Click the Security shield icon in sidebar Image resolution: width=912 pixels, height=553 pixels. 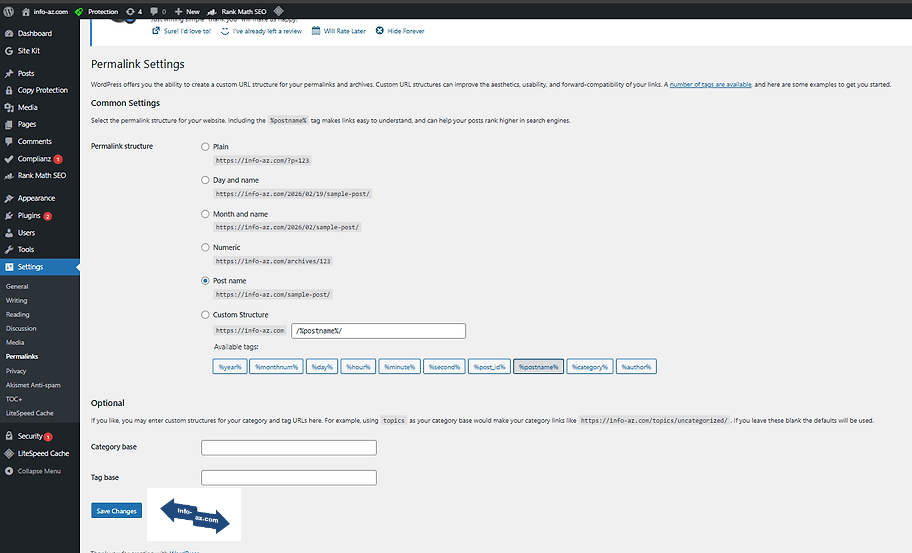(9, 436)
